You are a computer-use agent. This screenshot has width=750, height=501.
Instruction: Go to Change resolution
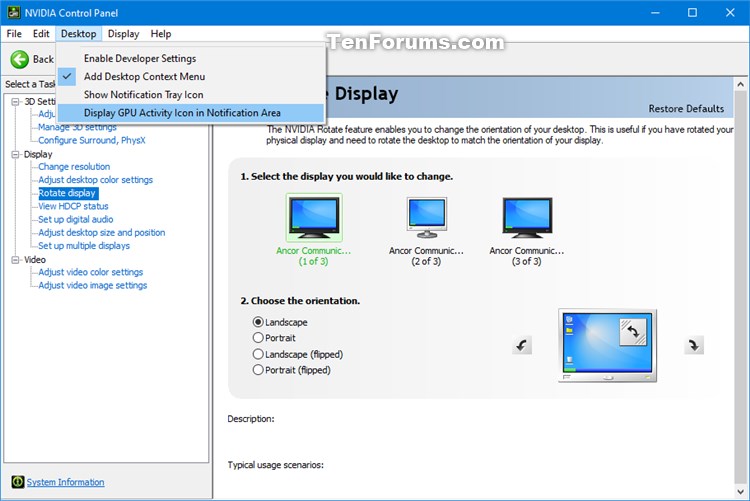click(74, 167)
